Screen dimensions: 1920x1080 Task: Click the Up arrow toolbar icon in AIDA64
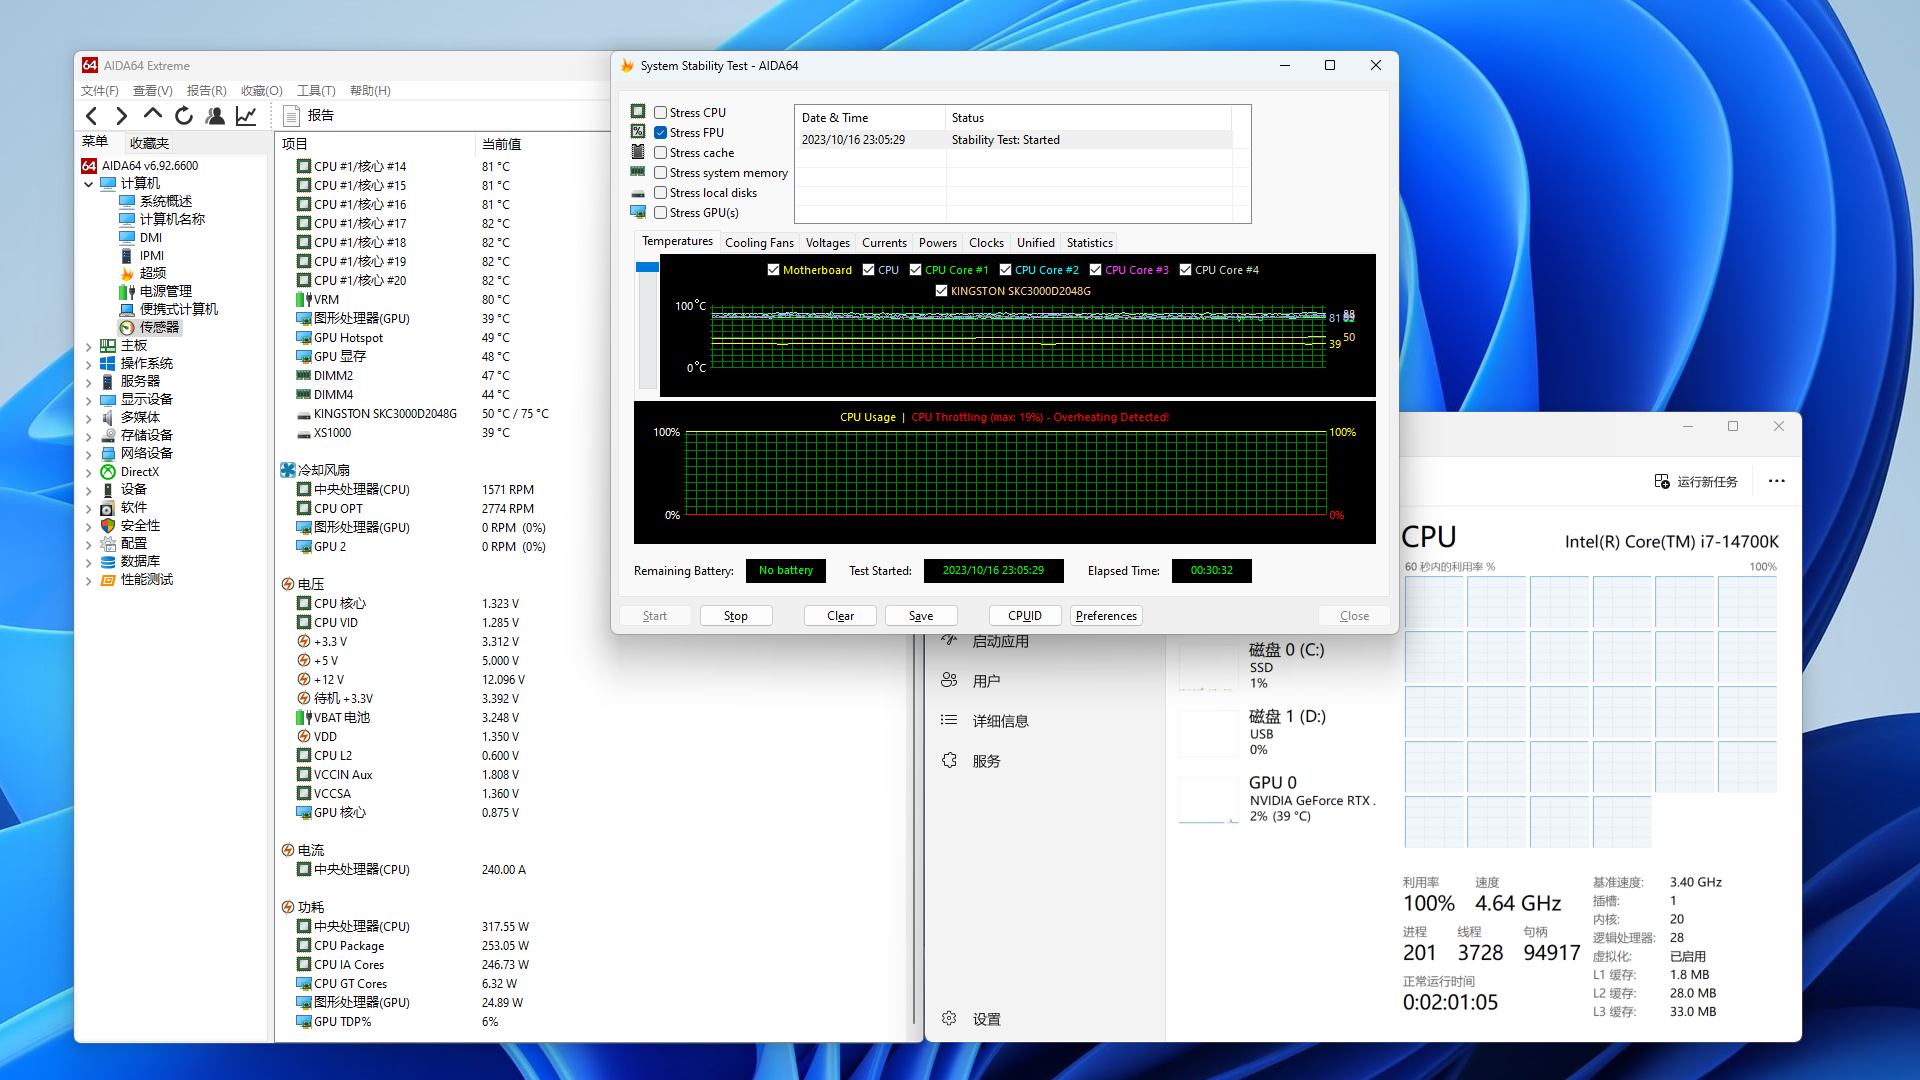click(x=153, y=115)
